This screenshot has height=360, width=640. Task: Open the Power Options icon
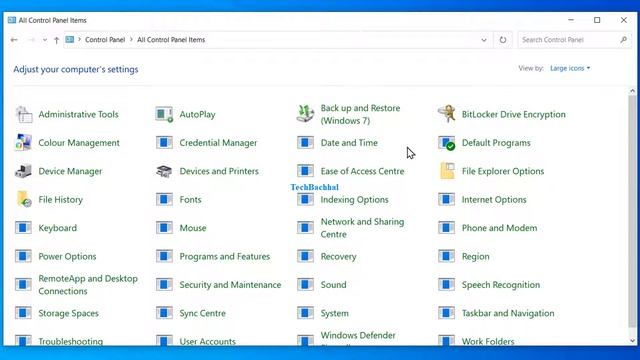pyautogui.click(x=23, y=256)
